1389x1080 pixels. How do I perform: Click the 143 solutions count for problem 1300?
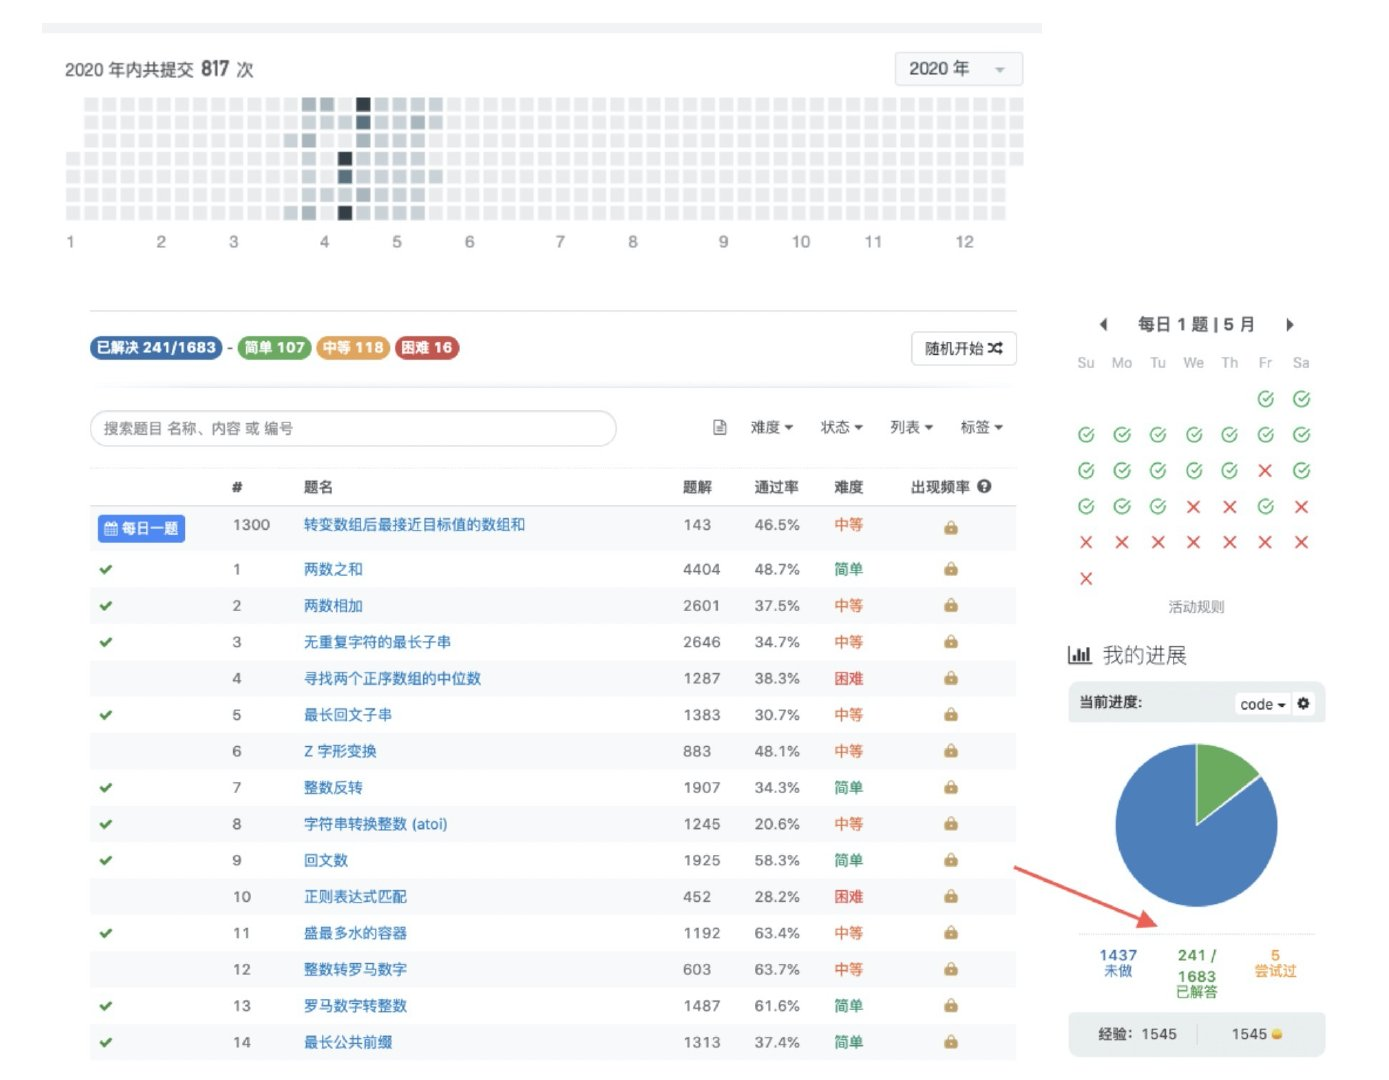point(697,525)
